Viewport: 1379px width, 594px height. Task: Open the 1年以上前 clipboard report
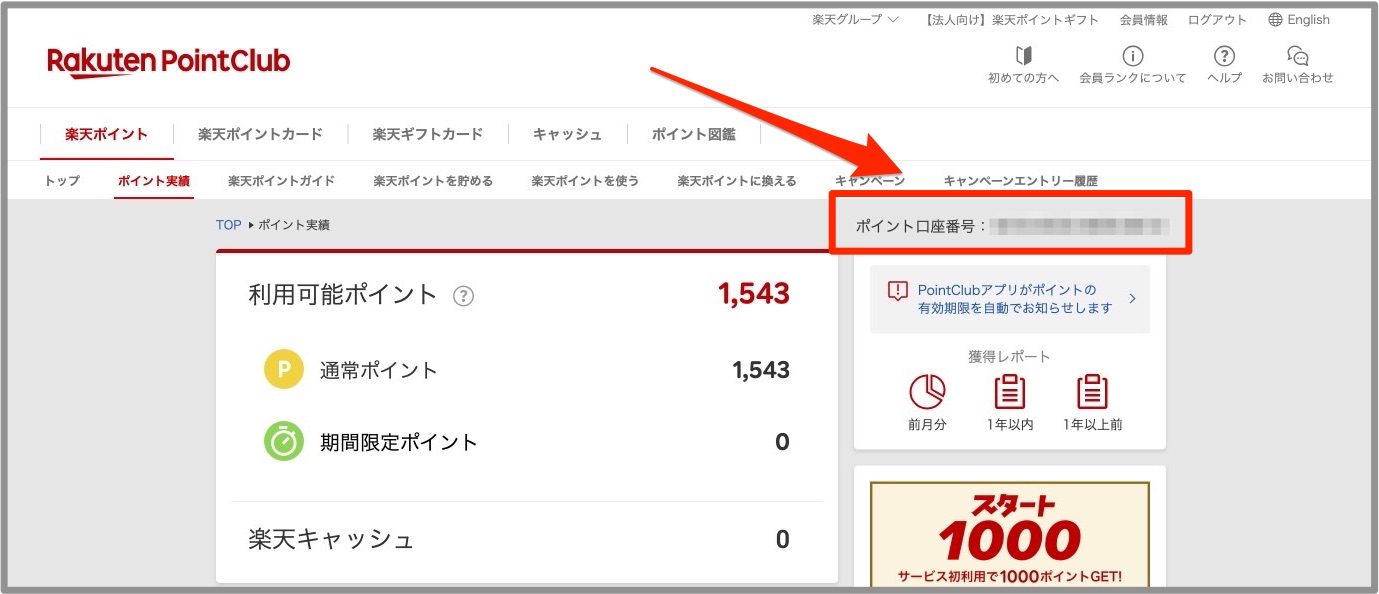pyautogui.click(x=1092, y=392)
